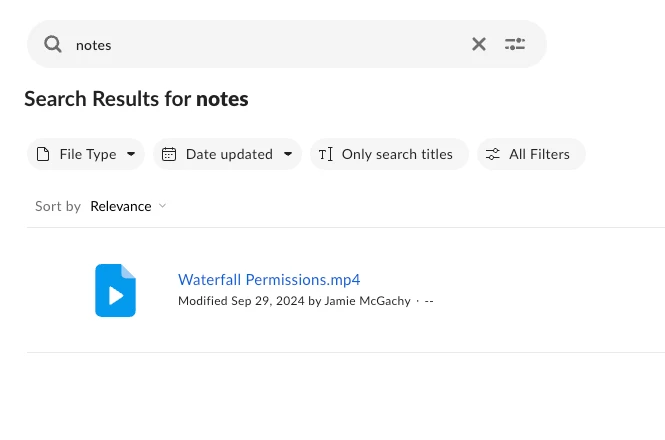Click the search field containing notes

click(x=260, y=44)
